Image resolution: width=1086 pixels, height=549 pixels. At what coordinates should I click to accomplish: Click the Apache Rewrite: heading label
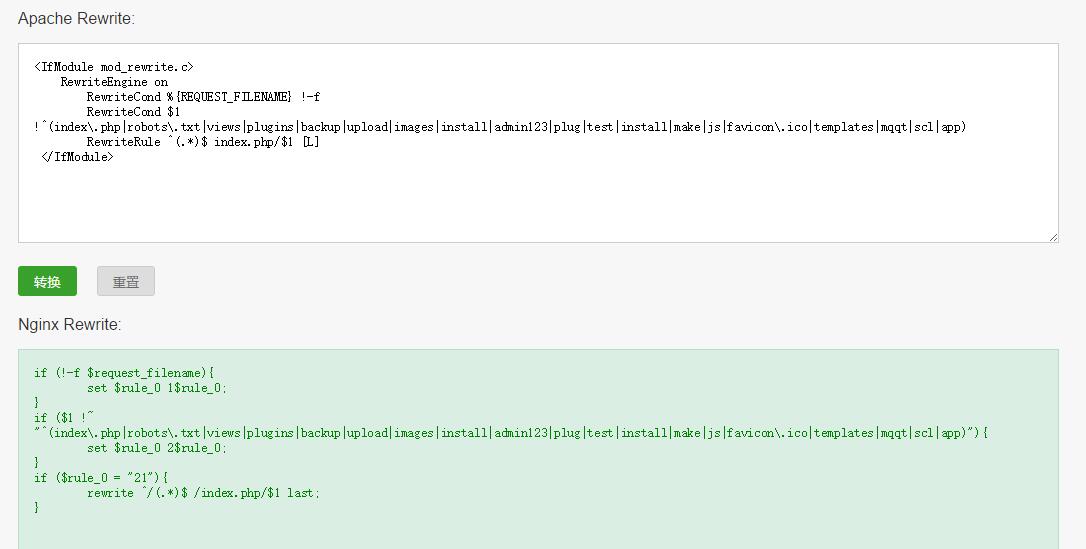pyautogui.click(x=76, y=19)
